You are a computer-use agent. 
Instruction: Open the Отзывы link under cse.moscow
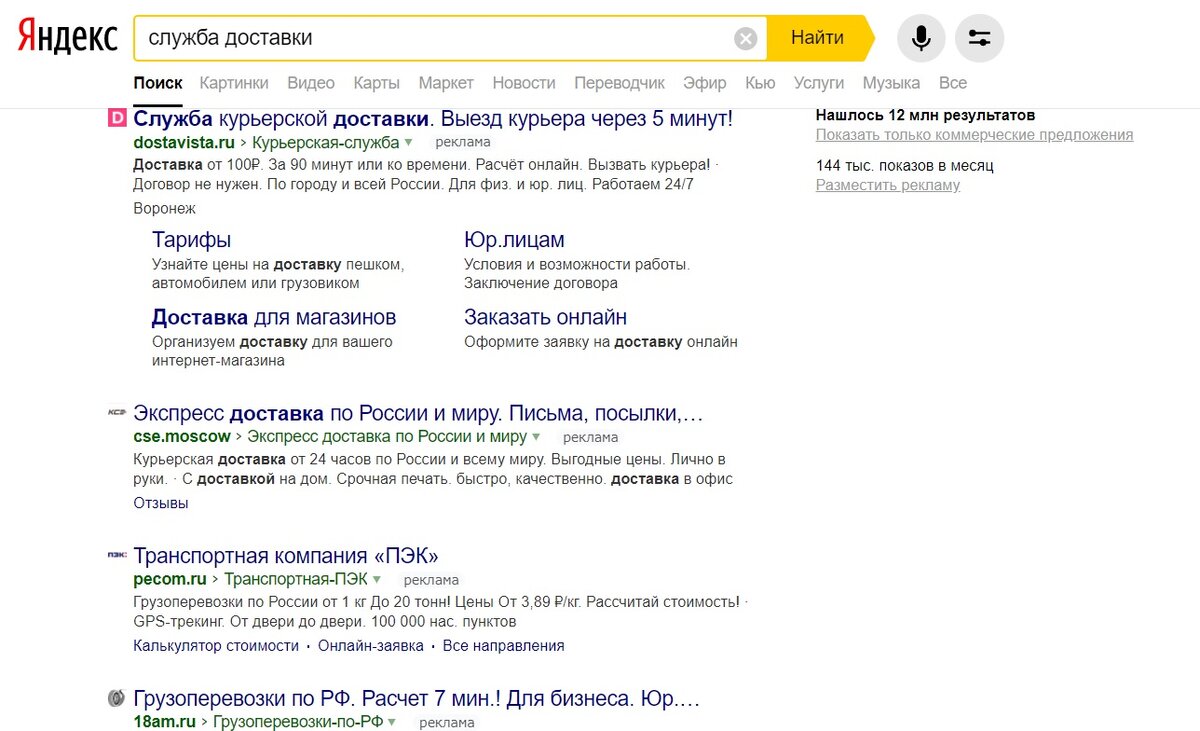point(161,503)
